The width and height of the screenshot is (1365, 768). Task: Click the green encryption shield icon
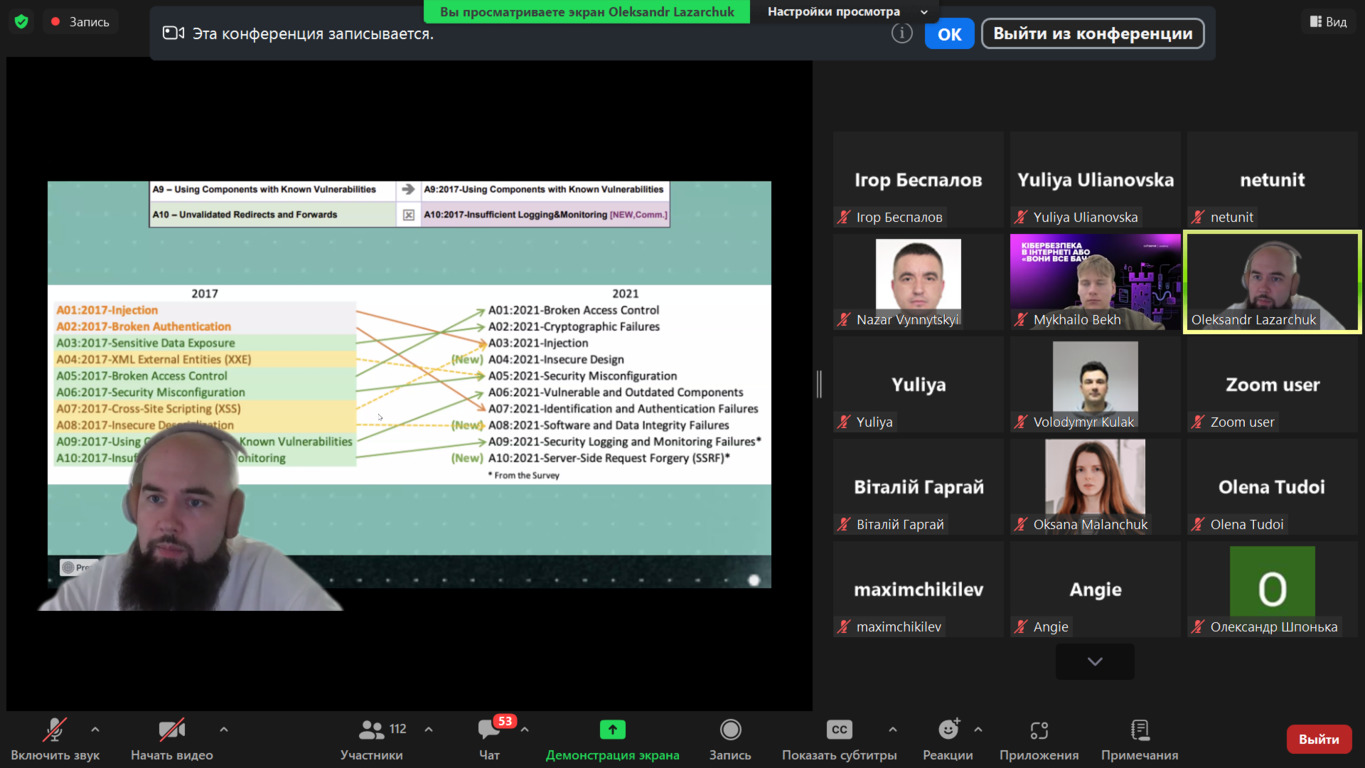tap(21, 21)
